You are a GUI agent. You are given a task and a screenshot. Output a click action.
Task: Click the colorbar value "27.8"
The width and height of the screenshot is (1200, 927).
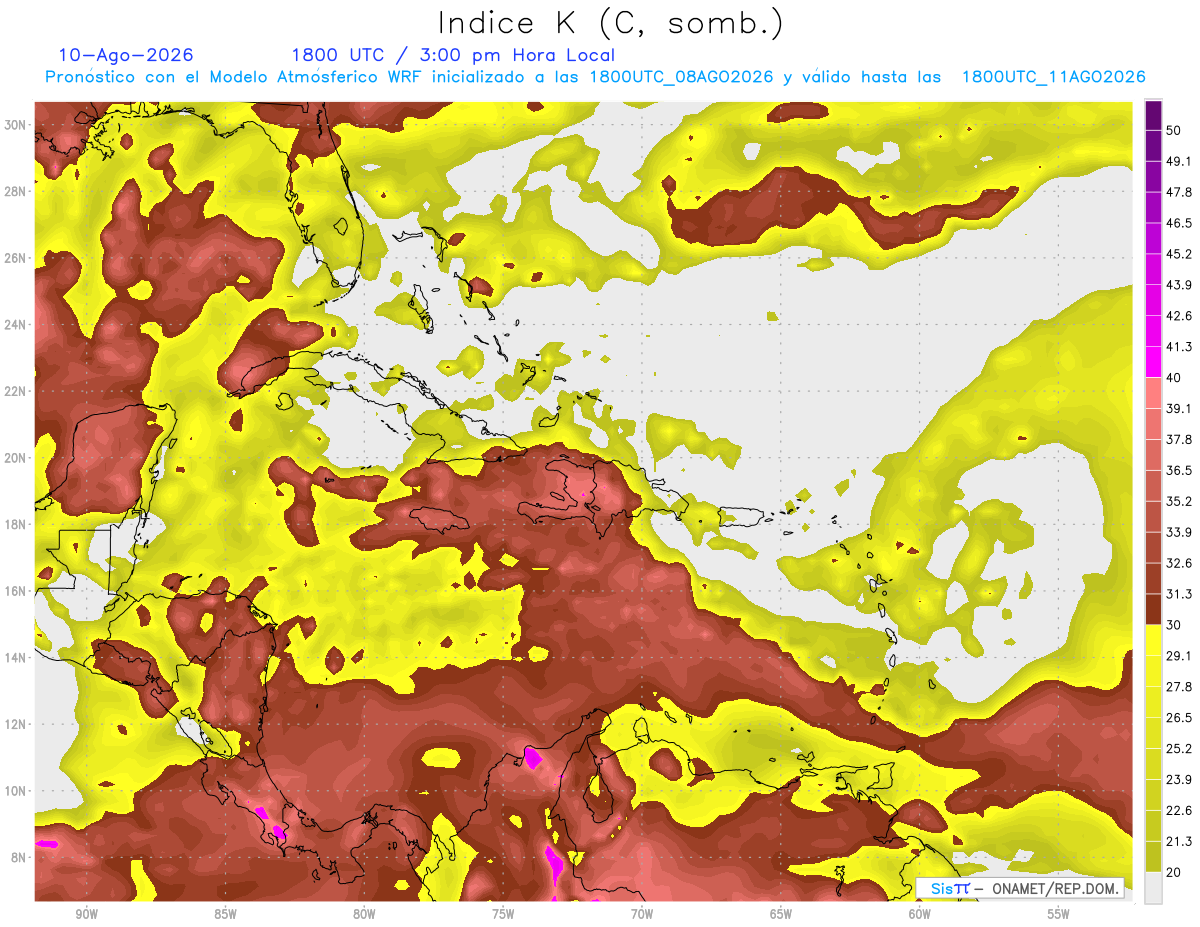click(x=1179, y=687)
